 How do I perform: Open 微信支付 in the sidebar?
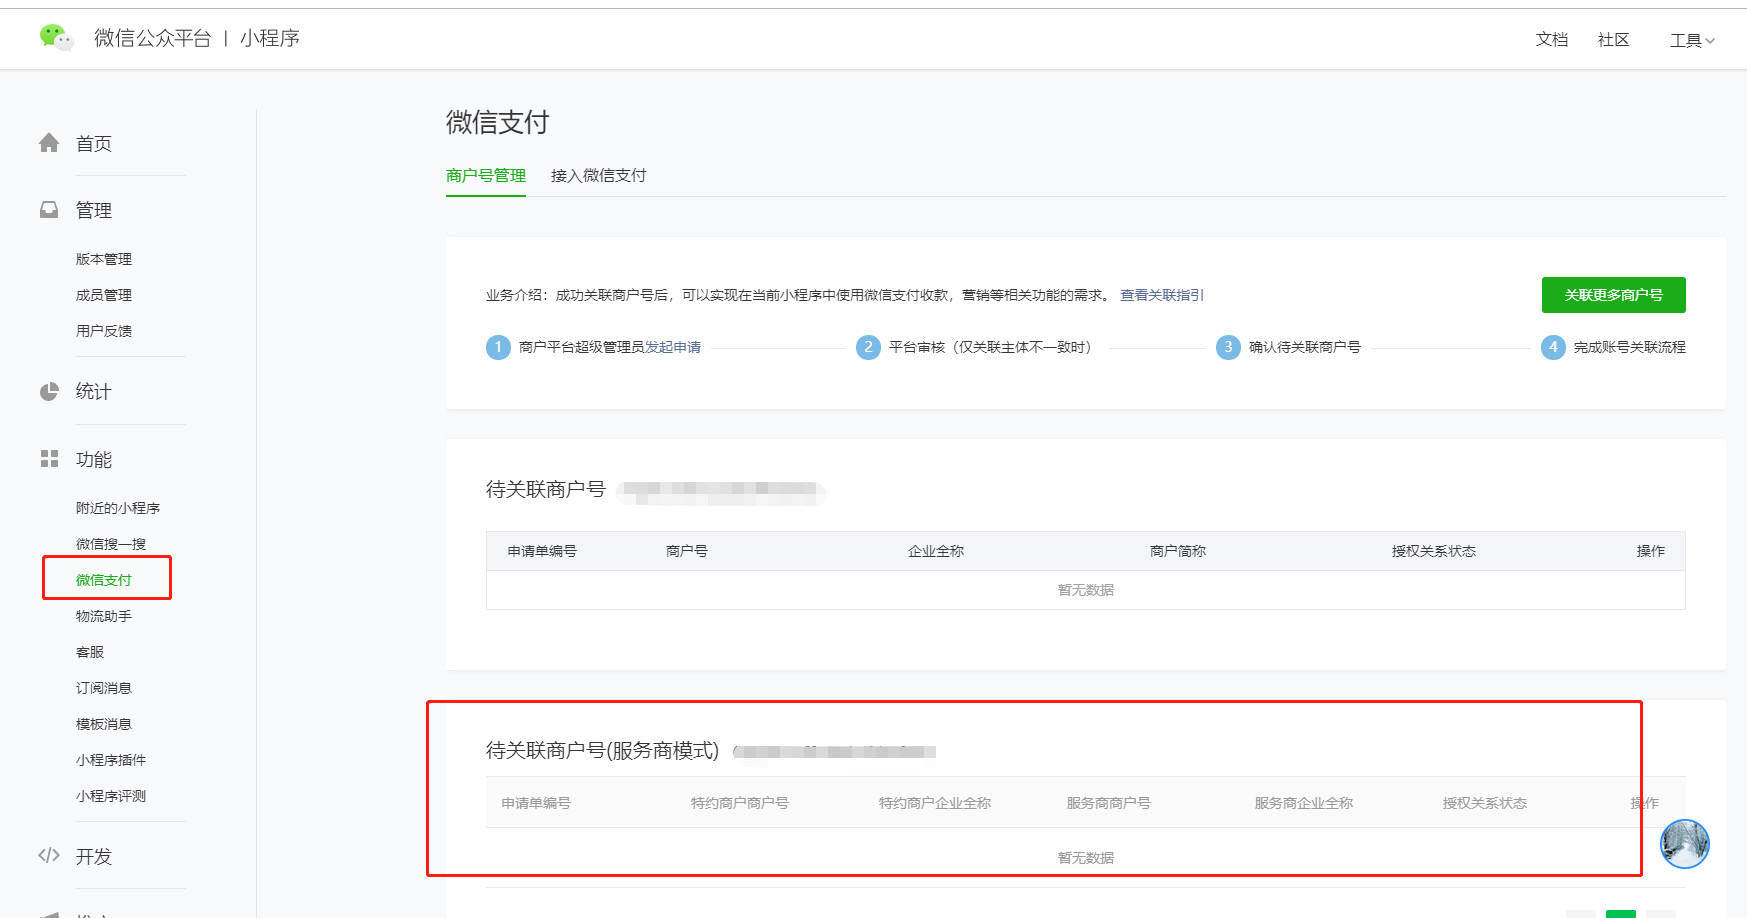tap(104, 580)
